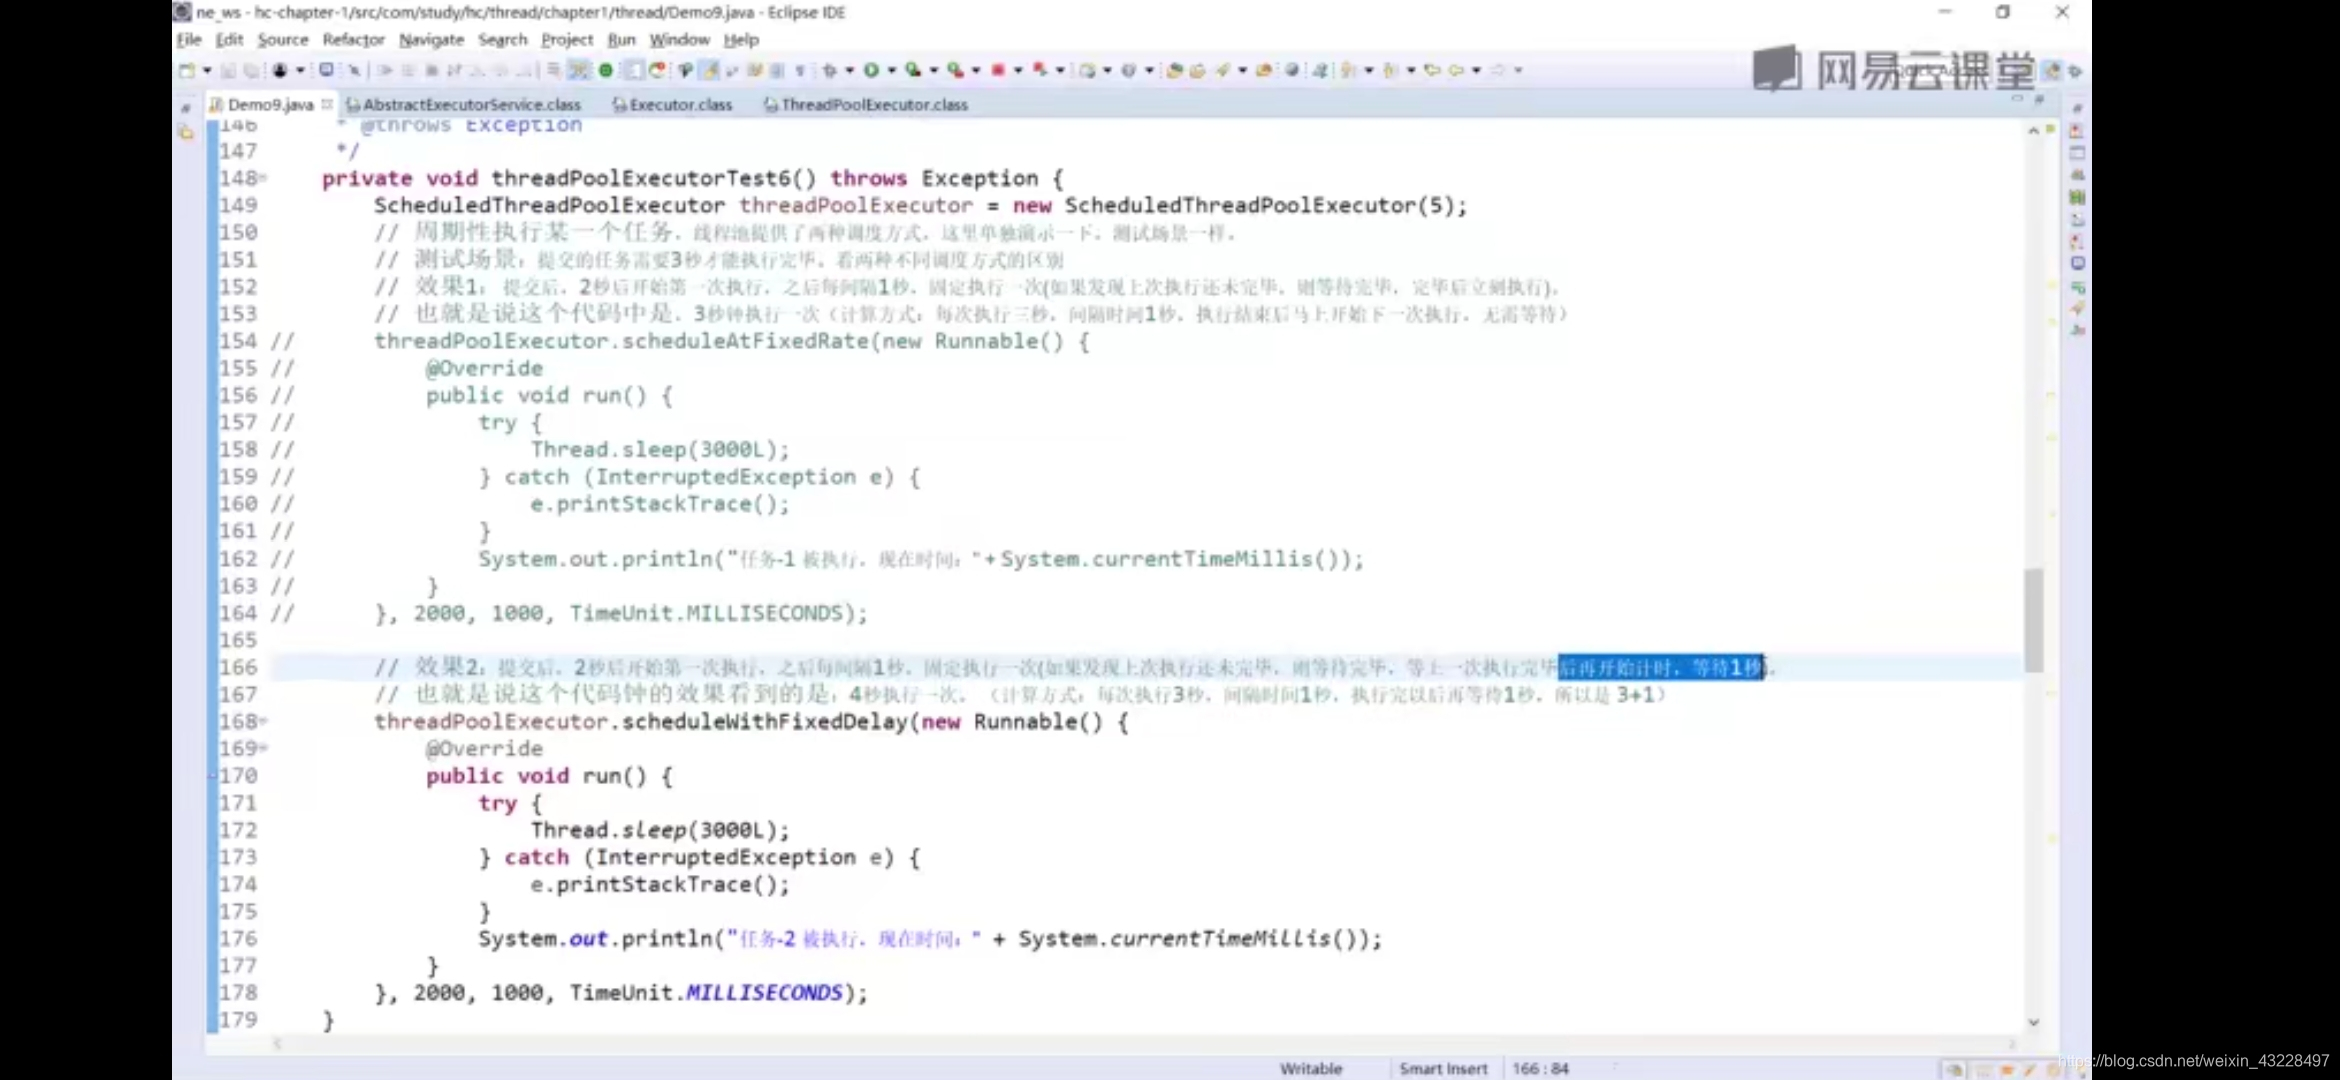Click the Open Type toolbar icon
This screenshot has width=2340, height=1080.
pyautogui.click(x=1174, y=70)
